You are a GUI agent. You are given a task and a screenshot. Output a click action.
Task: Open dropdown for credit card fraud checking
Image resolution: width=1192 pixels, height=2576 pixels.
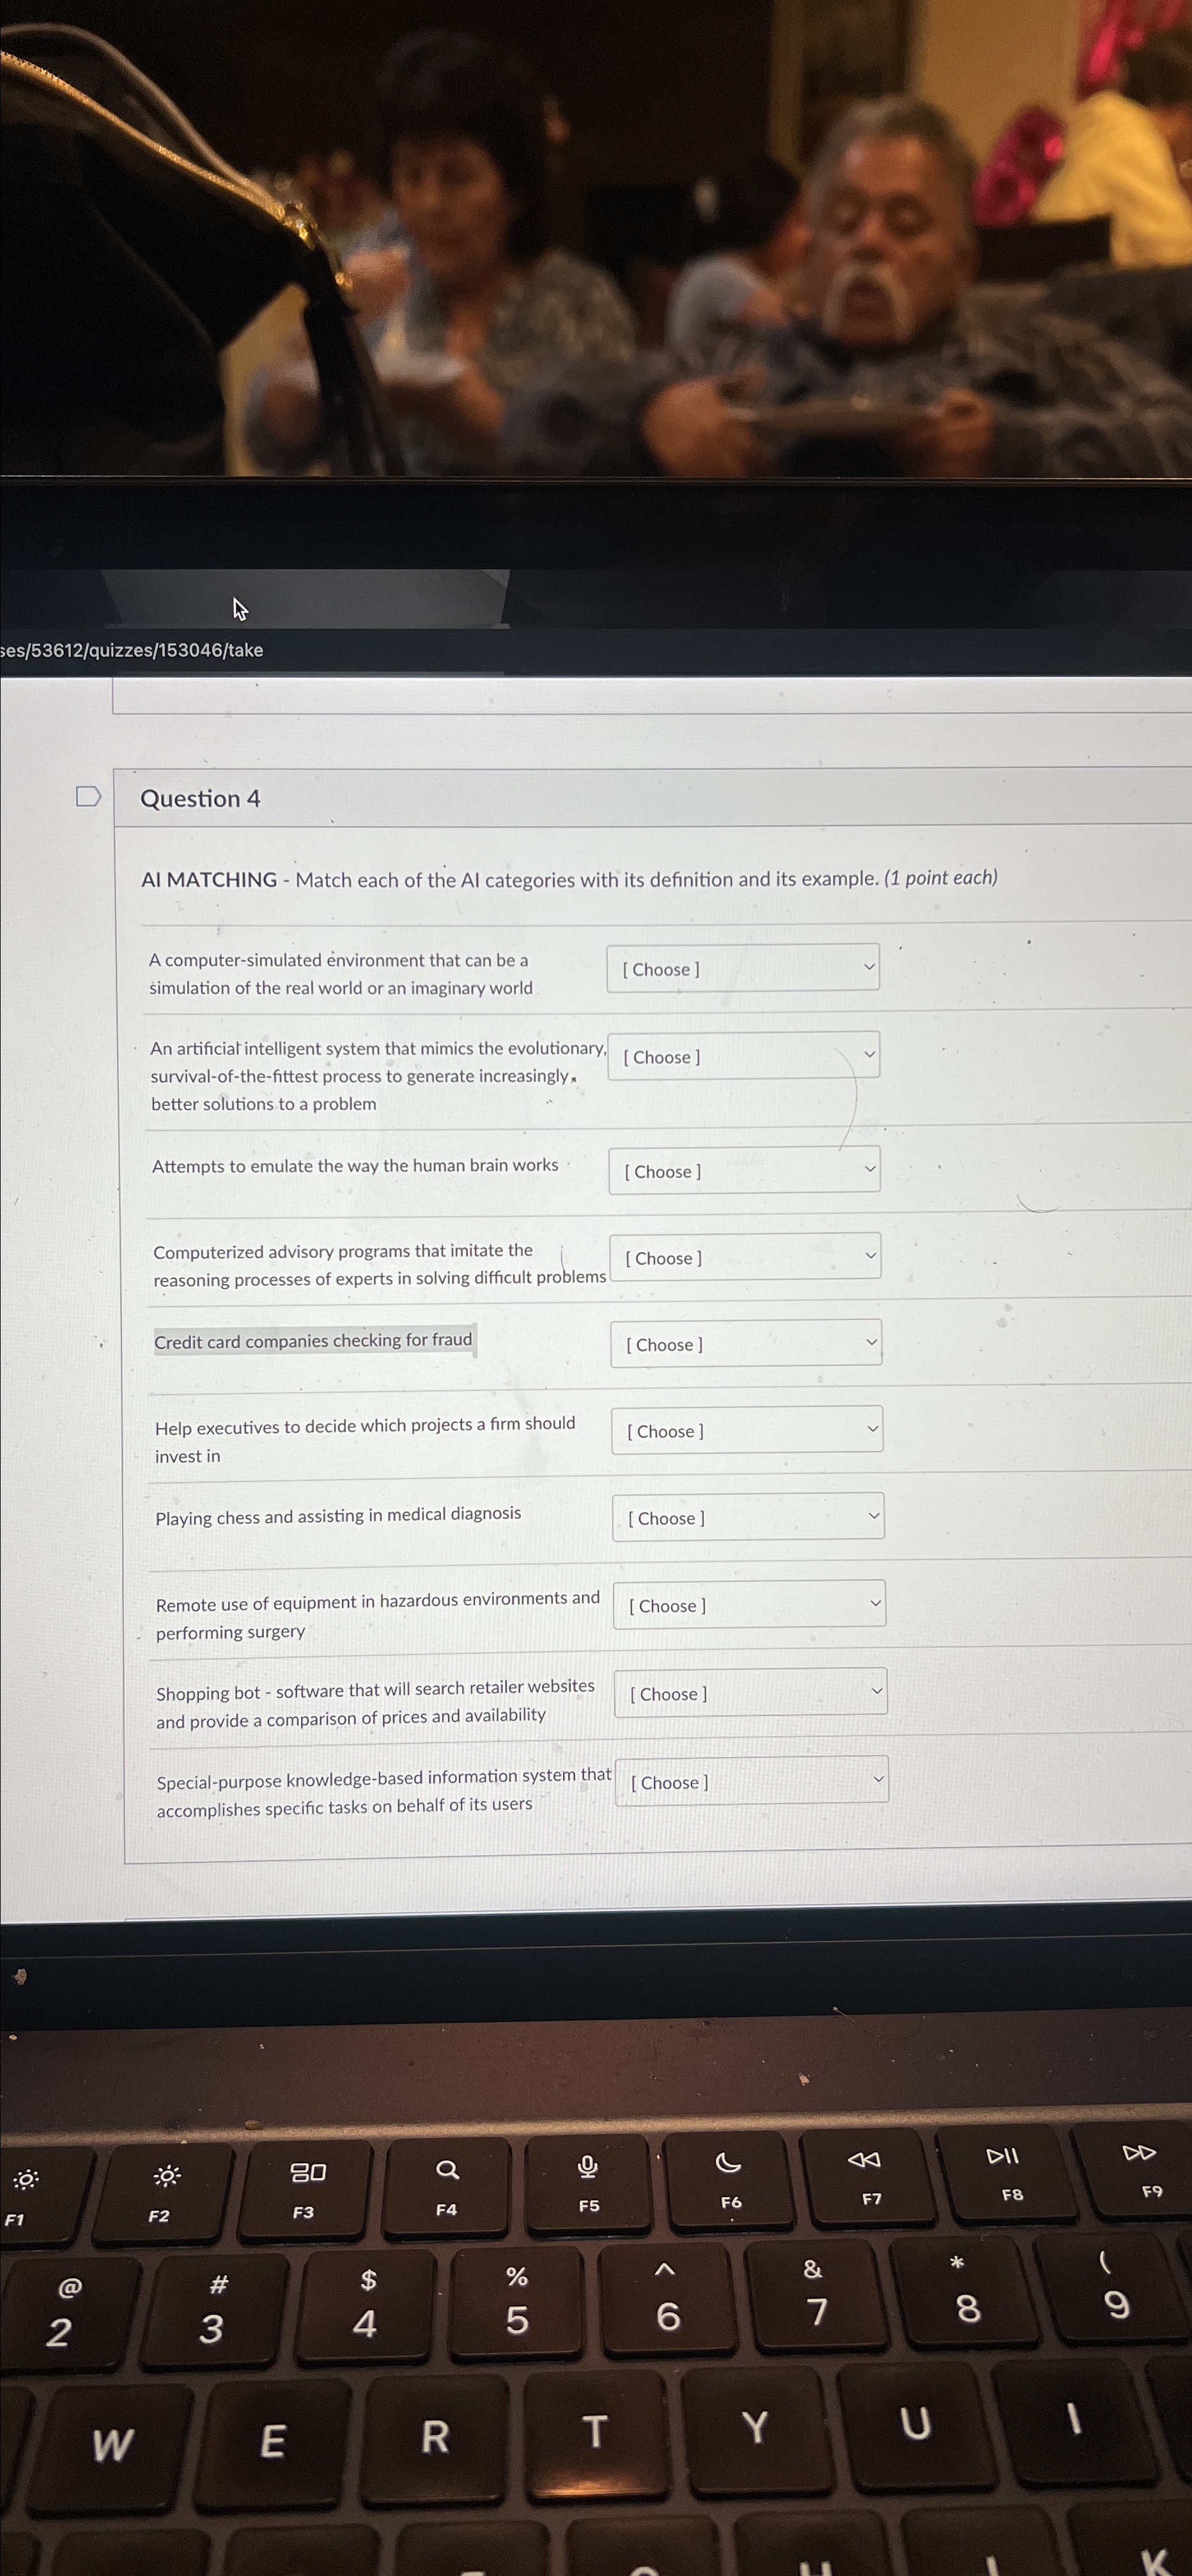click(746, 1344)
